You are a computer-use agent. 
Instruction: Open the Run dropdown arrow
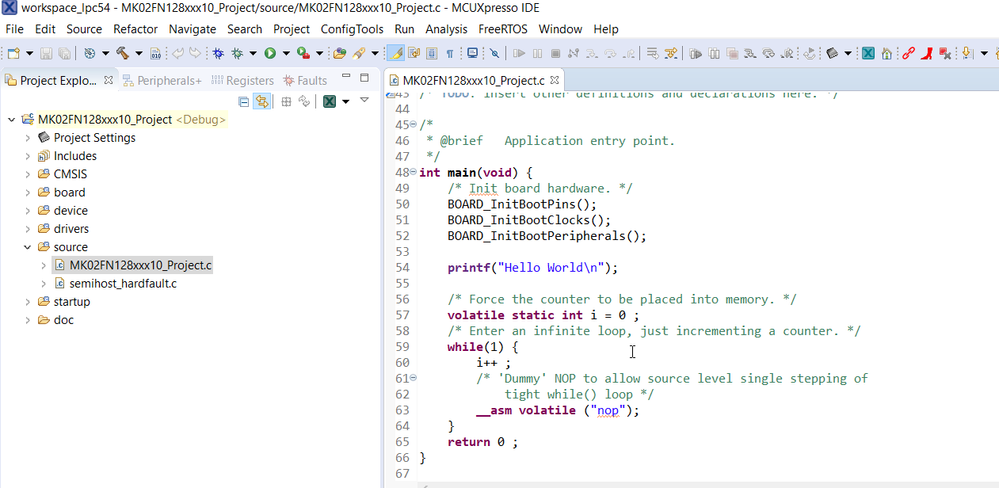click(x=286, y=54)
